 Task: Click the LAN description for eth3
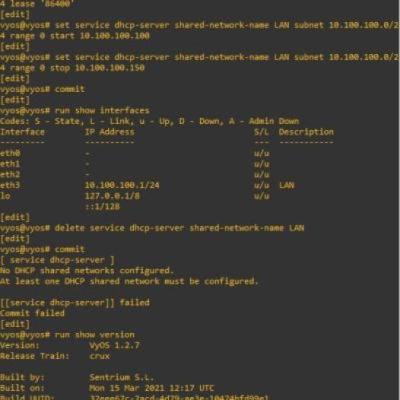(x=287, y=185)
